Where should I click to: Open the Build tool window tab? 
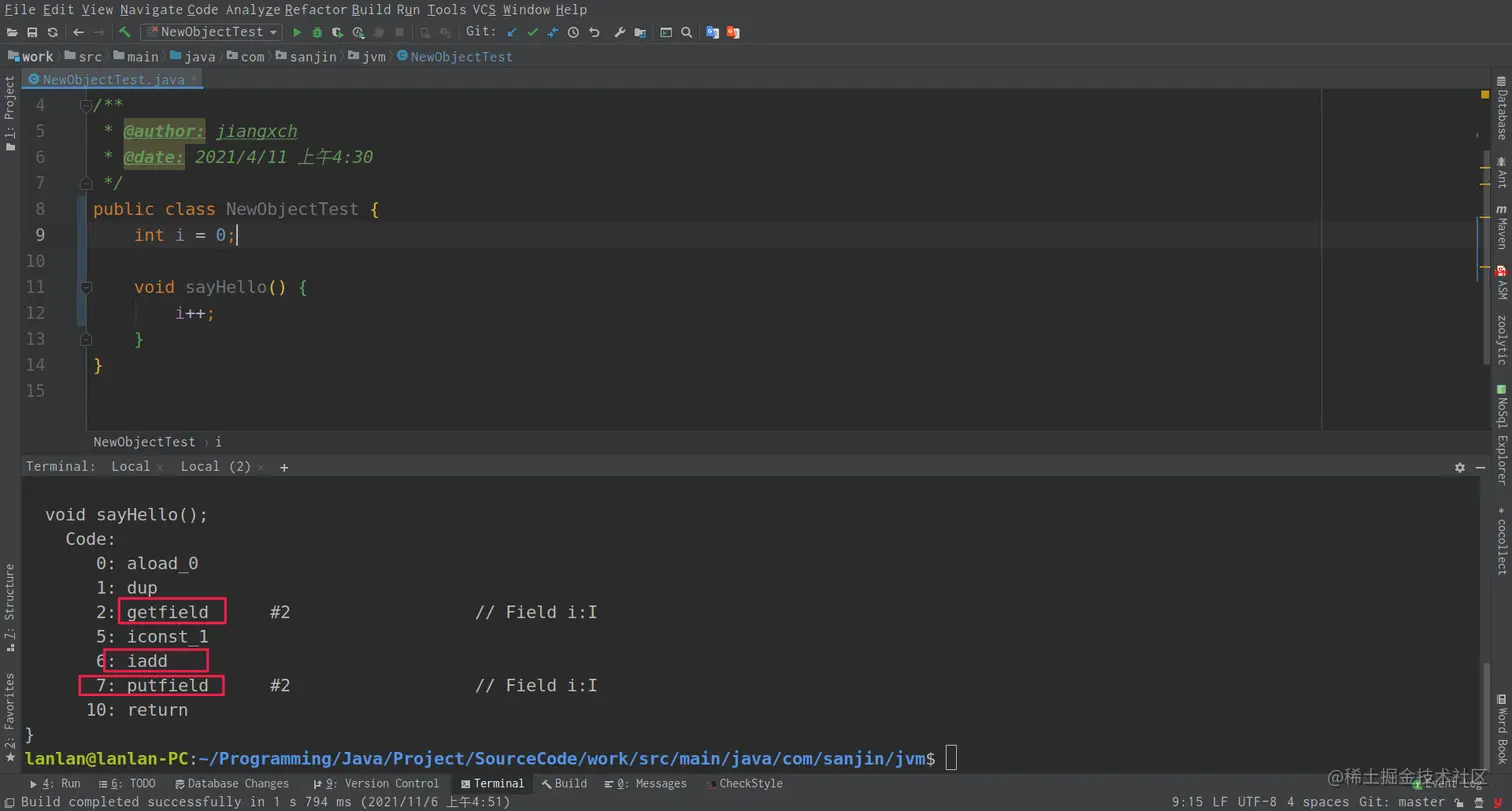pos(564,784)
